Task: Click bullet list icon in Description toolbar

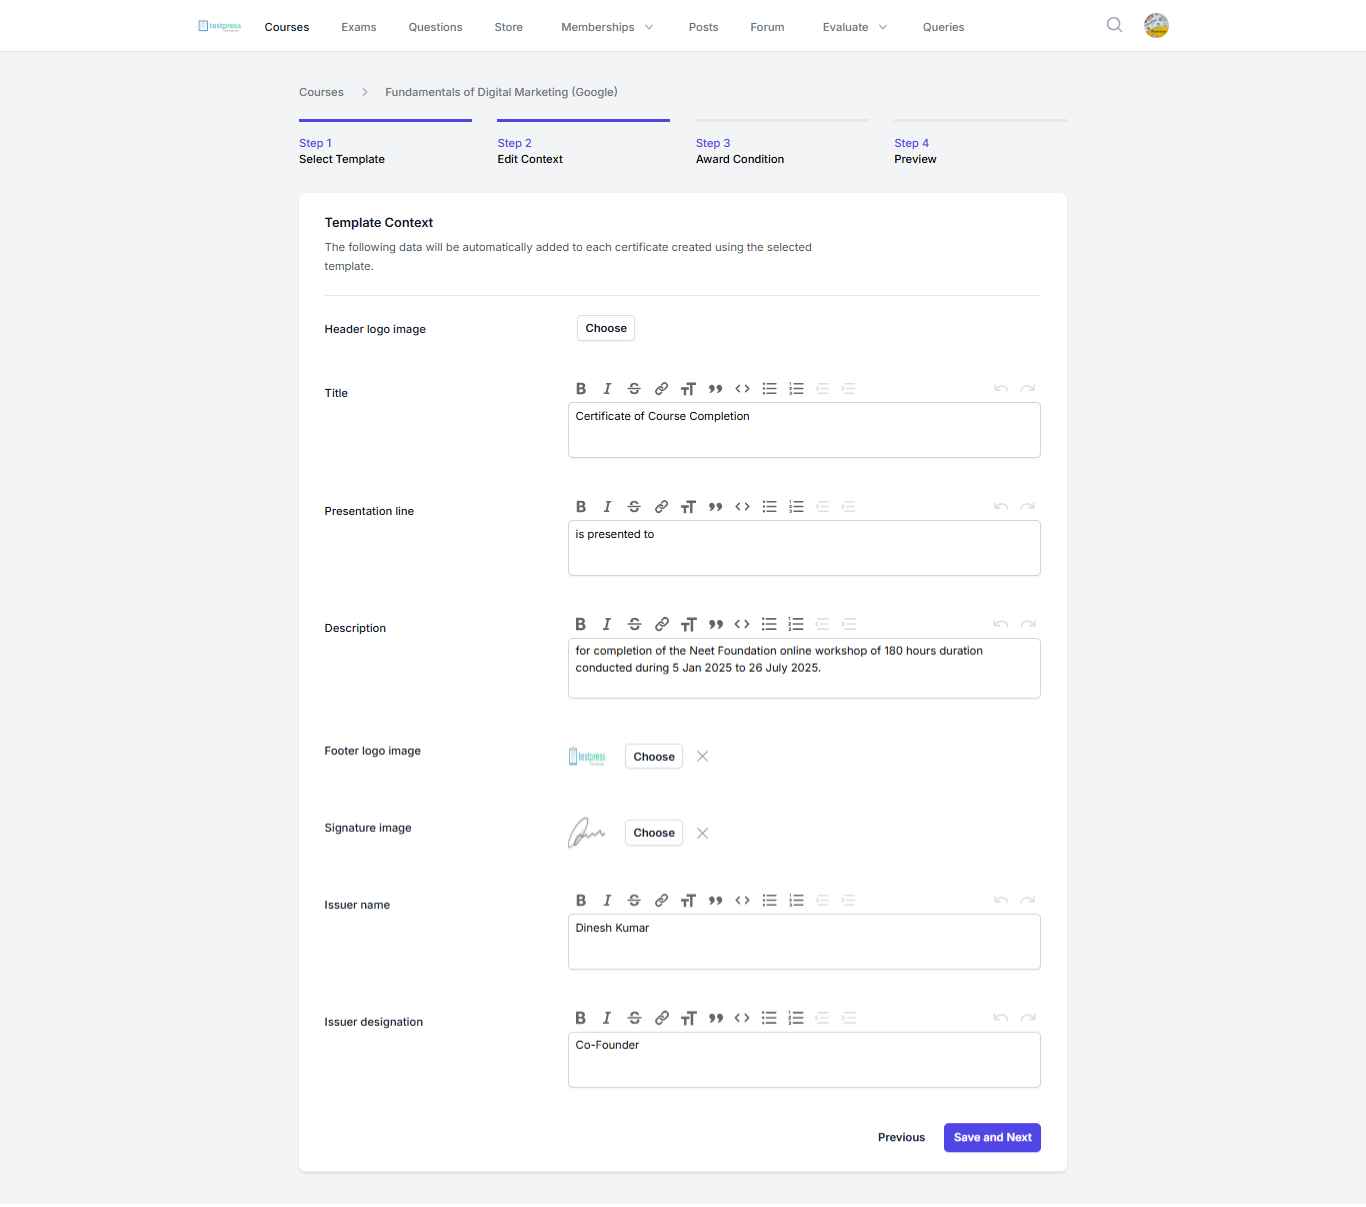Action: pyautogui.click(x=769, y=624)
